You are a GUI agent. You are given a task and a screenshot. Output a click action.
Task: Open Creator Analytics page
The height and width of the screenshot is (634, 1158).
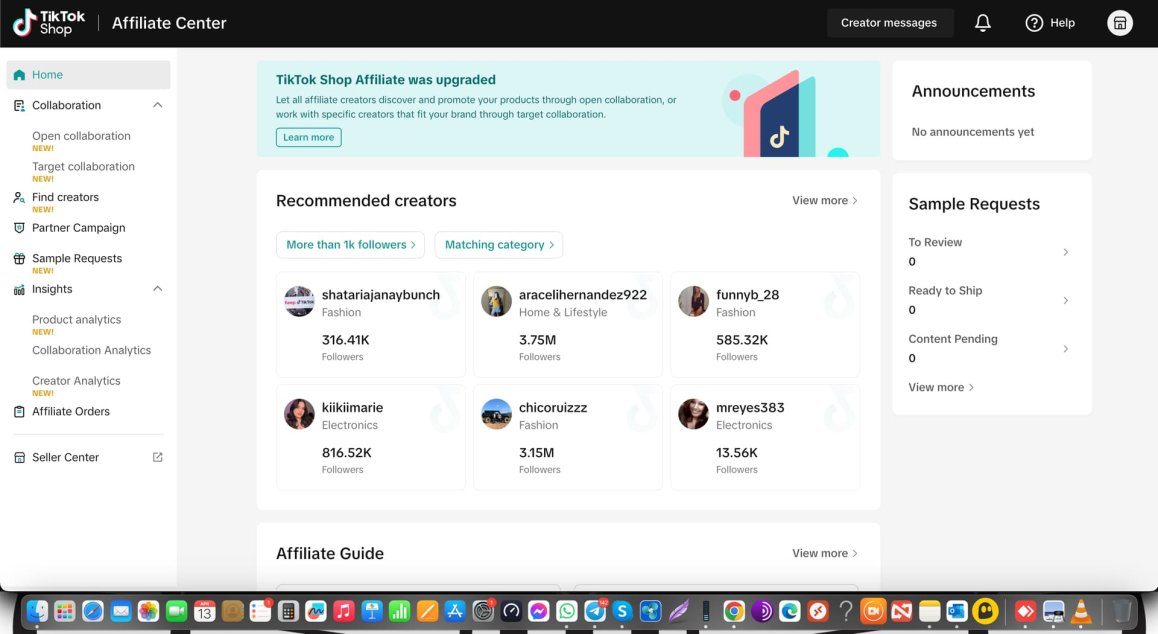[76, 381]
